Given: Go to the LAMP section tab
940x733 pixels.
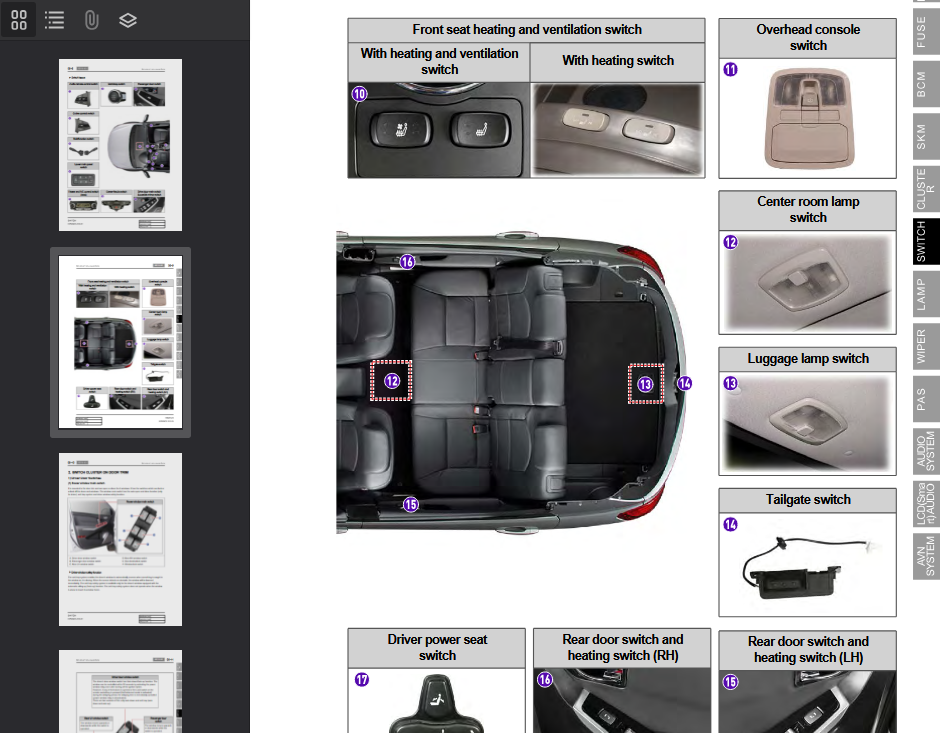Looking at the screenshot, I should (924, 294).
